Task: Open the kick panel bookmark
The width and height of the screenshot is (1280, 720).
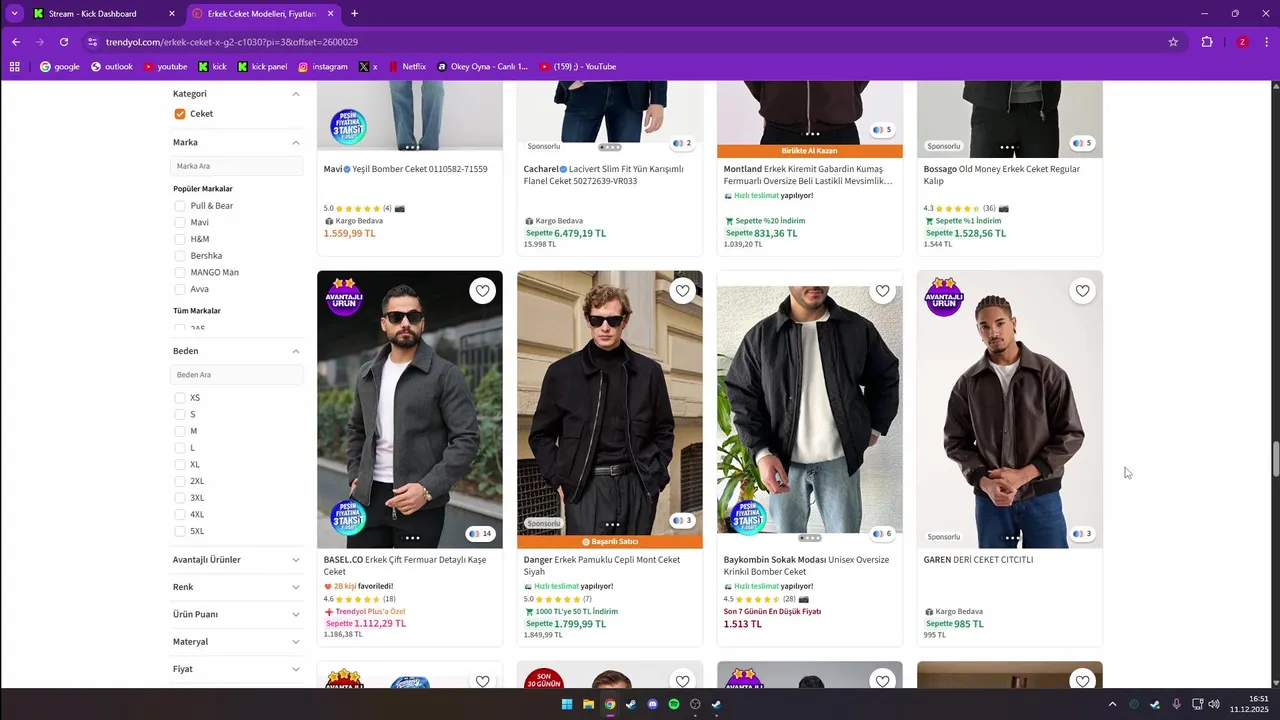Action: coord(262,67)
